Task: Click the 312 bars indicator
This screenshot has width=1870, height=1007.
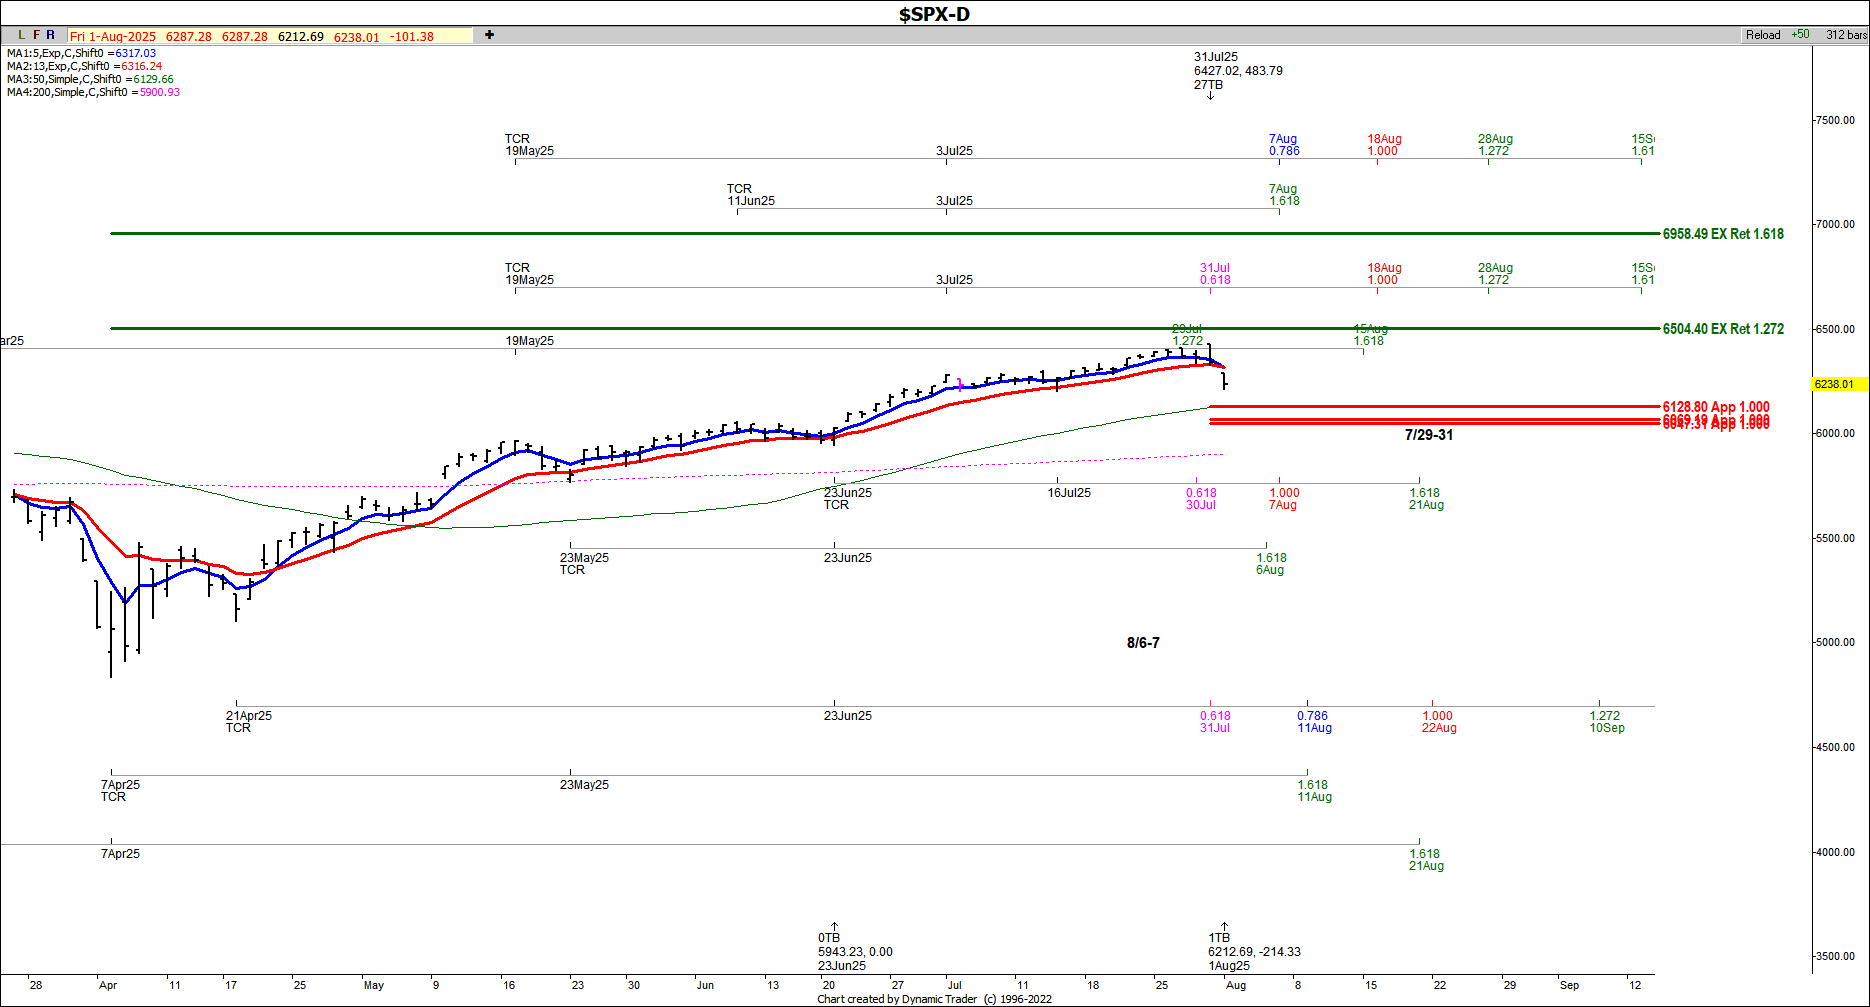Action: 1845,35
